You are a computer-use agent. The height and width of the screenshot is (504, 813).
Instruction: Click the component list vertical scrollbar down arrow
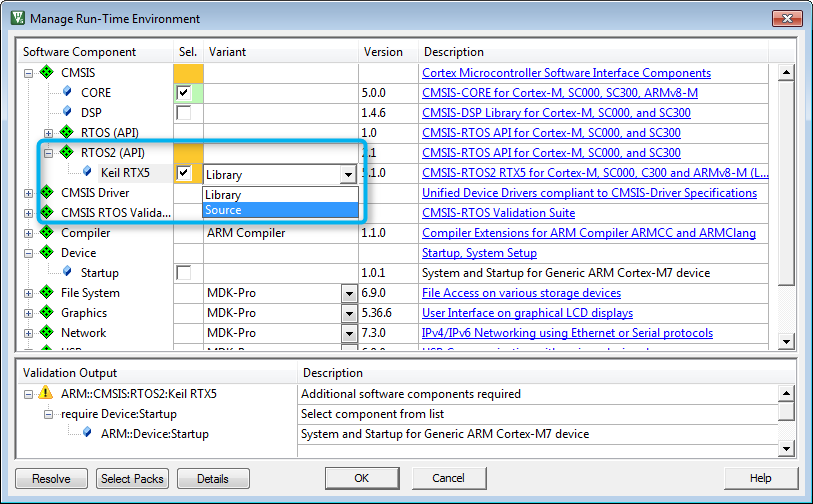point(786,342)
